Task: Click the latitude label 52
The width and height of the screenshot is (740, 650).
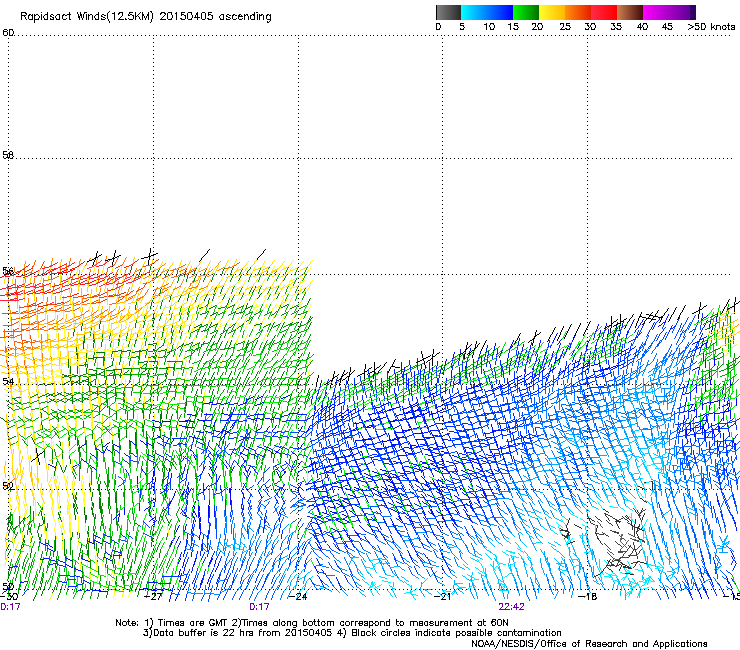Action: [x=8, y=486]
